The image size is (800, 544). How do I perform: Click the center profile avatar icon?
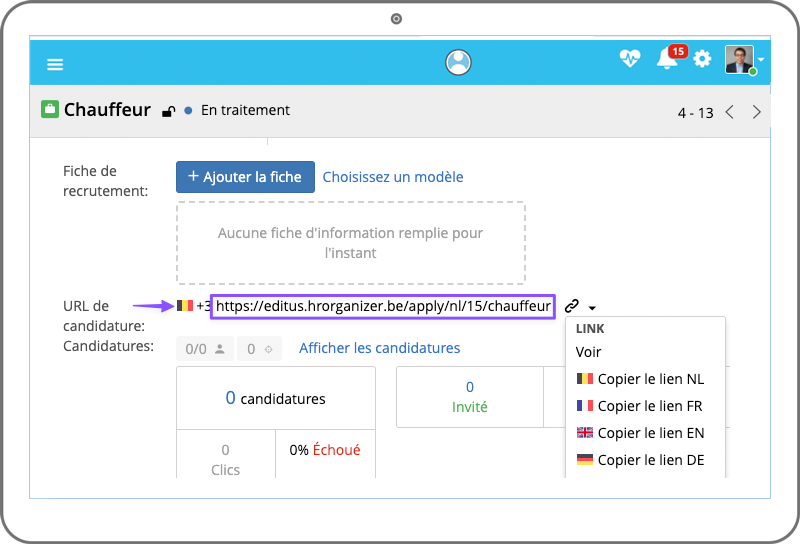coord(458,62)
